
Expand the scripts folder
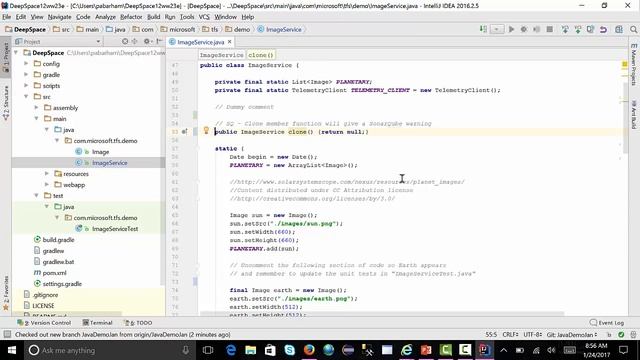point(26,86)
